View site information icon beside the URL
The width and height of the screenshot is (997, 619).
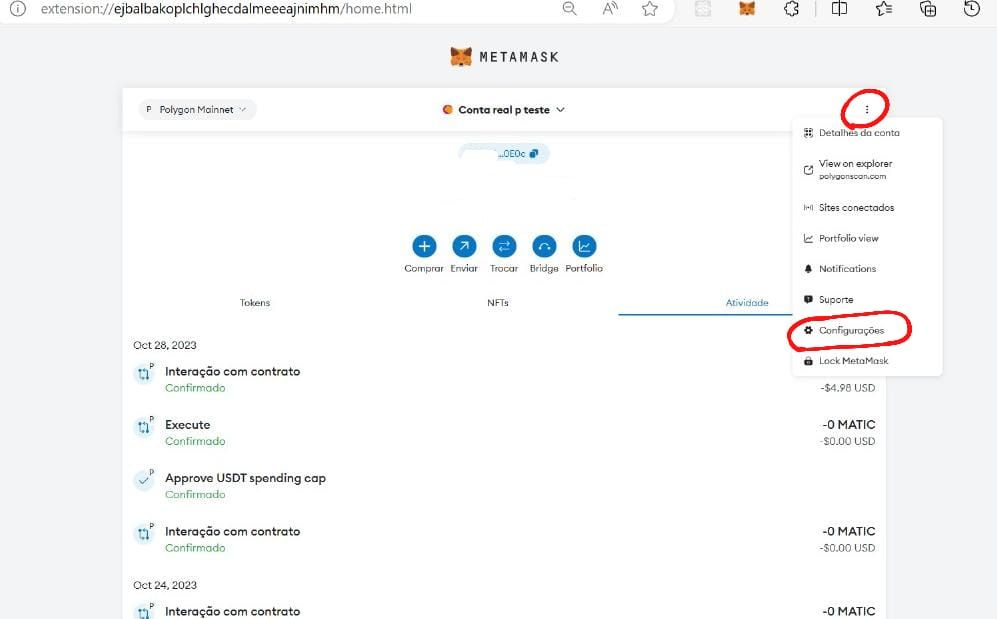coord(18,9)
